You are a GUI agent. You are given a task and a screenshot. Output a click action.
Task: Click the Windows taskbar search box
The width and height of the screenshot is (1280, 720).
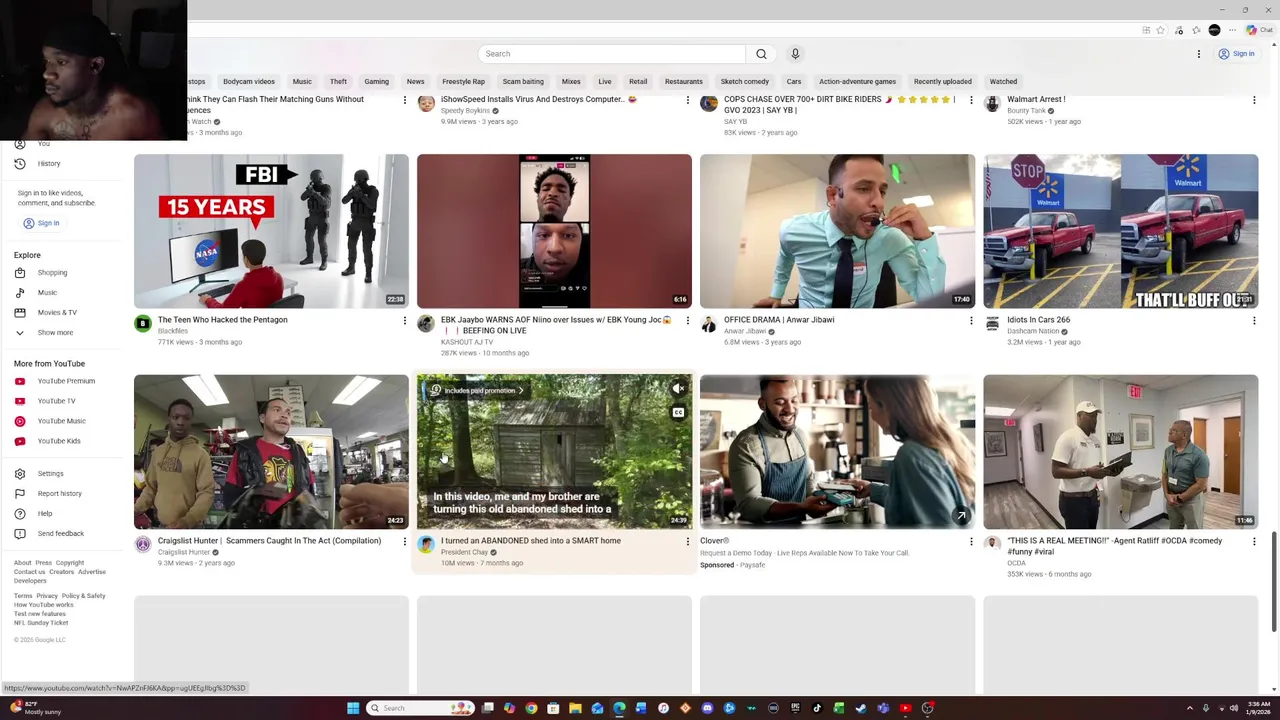tap(420, 708)
